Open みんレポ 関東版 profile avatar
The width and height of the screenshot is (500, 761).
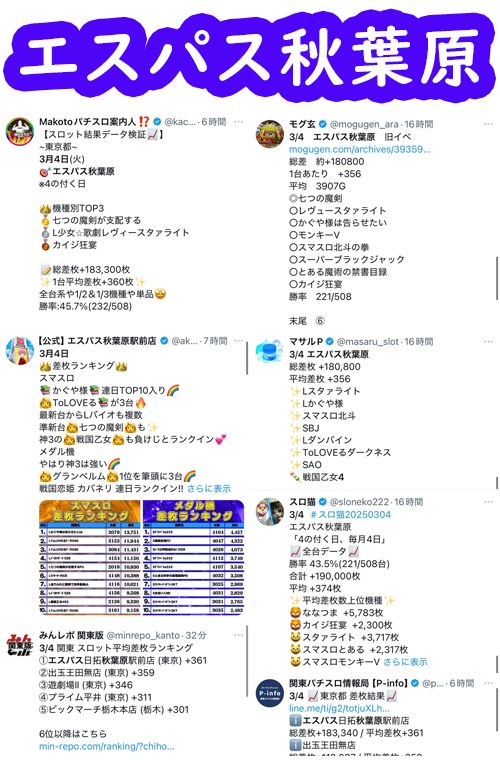[19, 645]
